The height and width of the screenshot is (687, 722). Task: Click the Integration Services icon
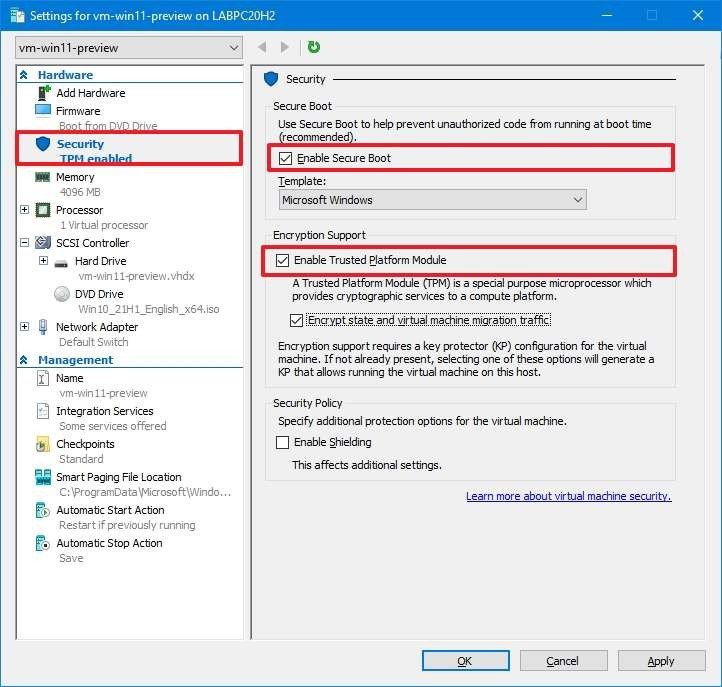42,411
